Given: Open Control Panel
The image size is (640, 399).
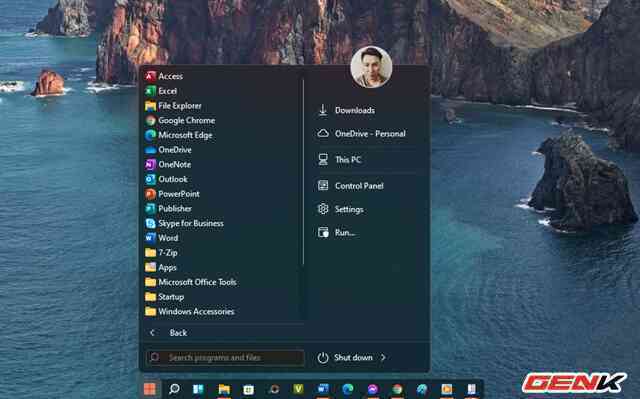Looking at the screenshot, I should tap(351, 186).
